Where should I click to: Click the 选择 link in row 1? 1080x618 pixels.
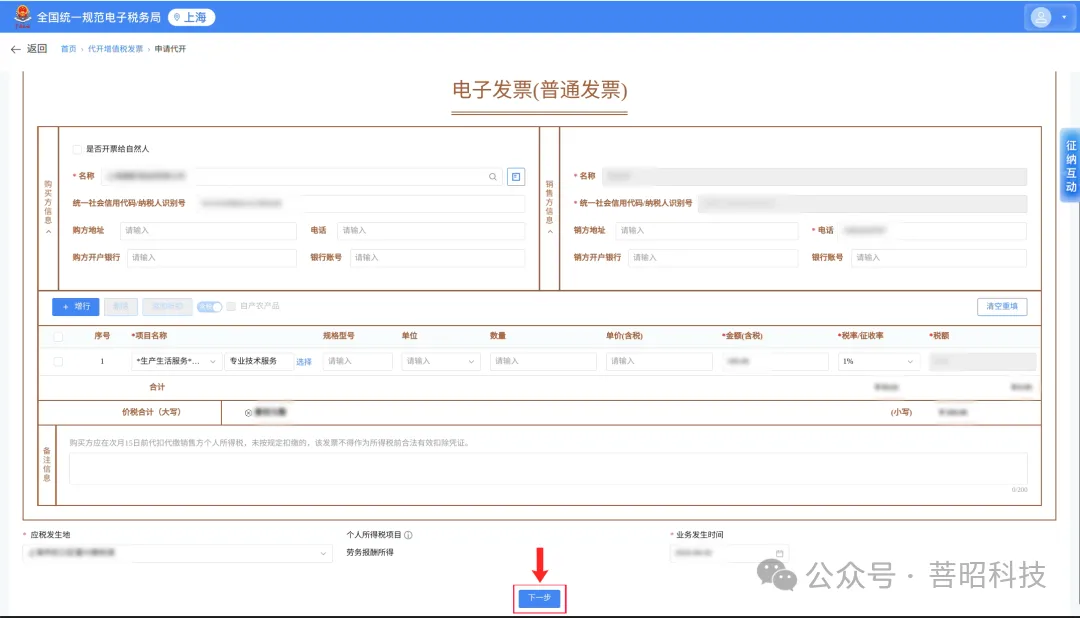304,362
